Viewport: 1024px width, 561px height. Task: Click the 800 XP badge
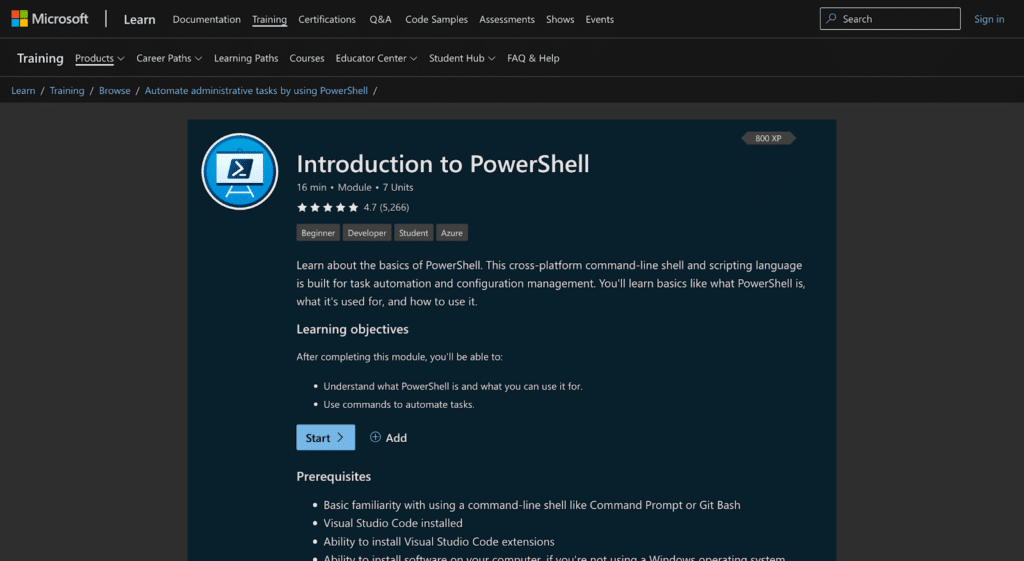coord(768,138)
